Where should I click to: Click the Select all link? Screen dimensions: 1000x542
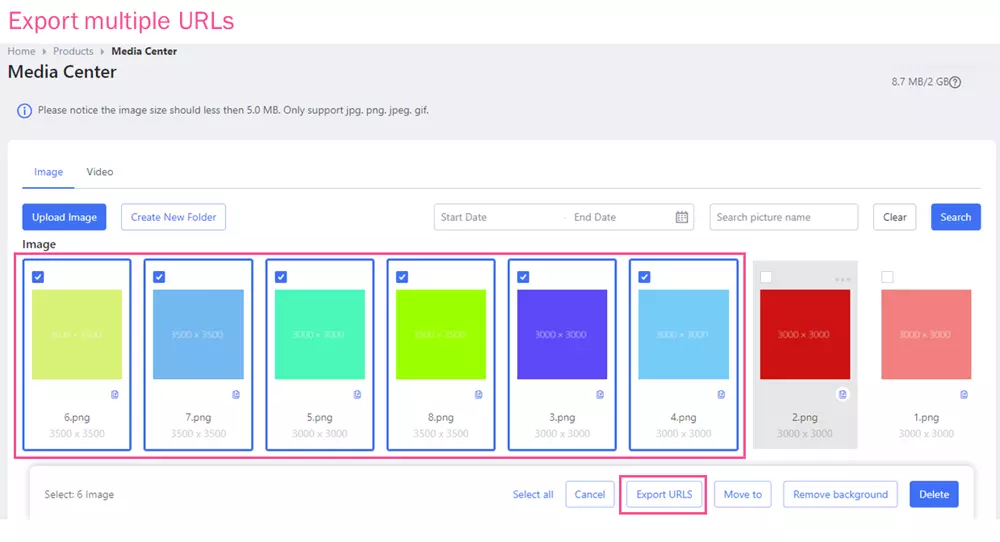click(533, 494)
